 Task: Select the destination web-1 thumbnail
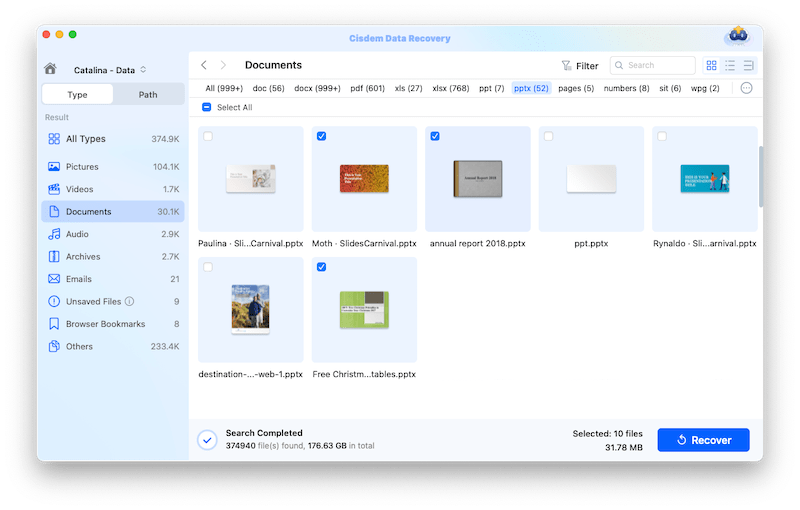click(x=251, y=310)
